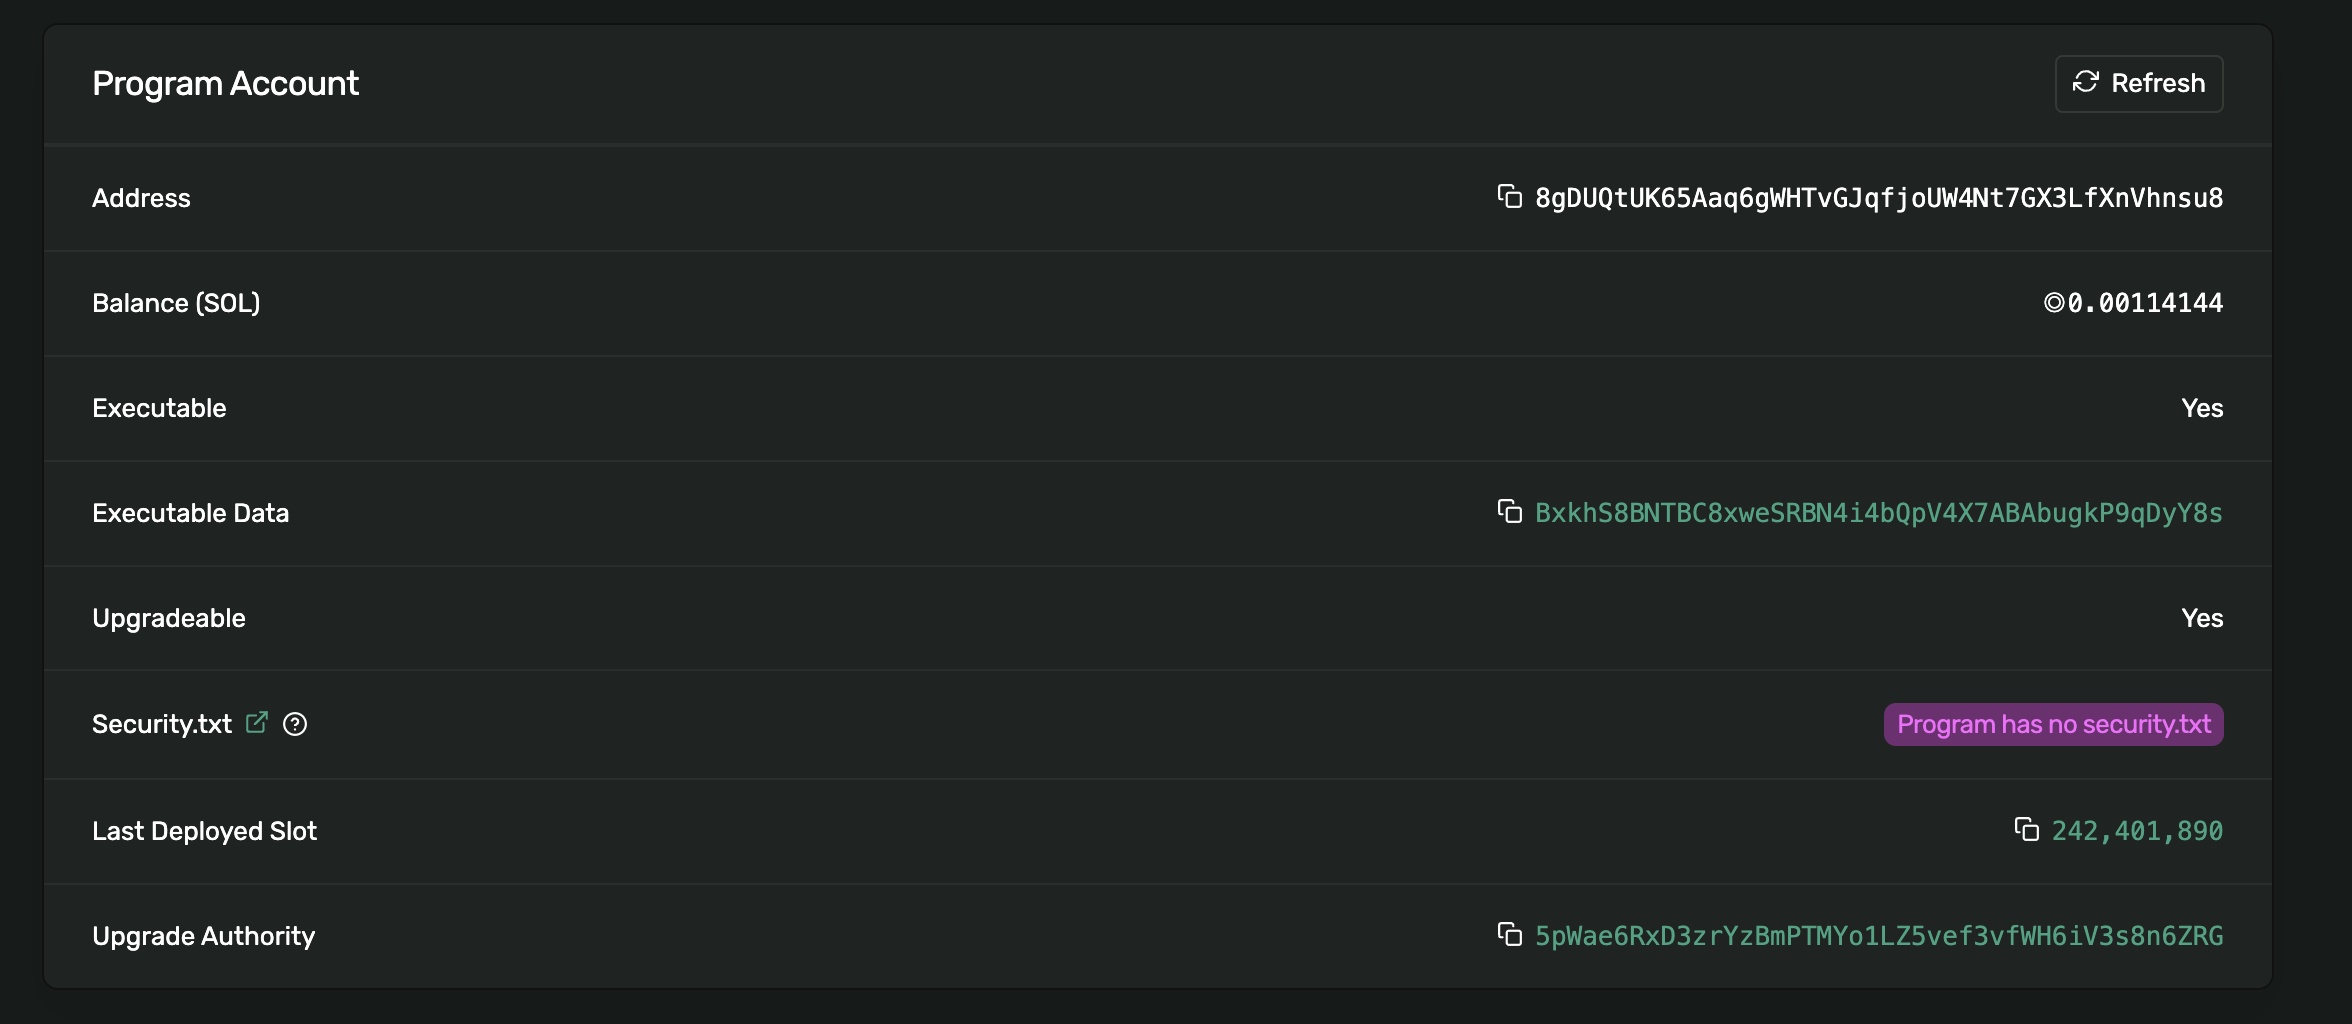Click the Security.txt row label

pyautogui.click(x=161, y=724)
